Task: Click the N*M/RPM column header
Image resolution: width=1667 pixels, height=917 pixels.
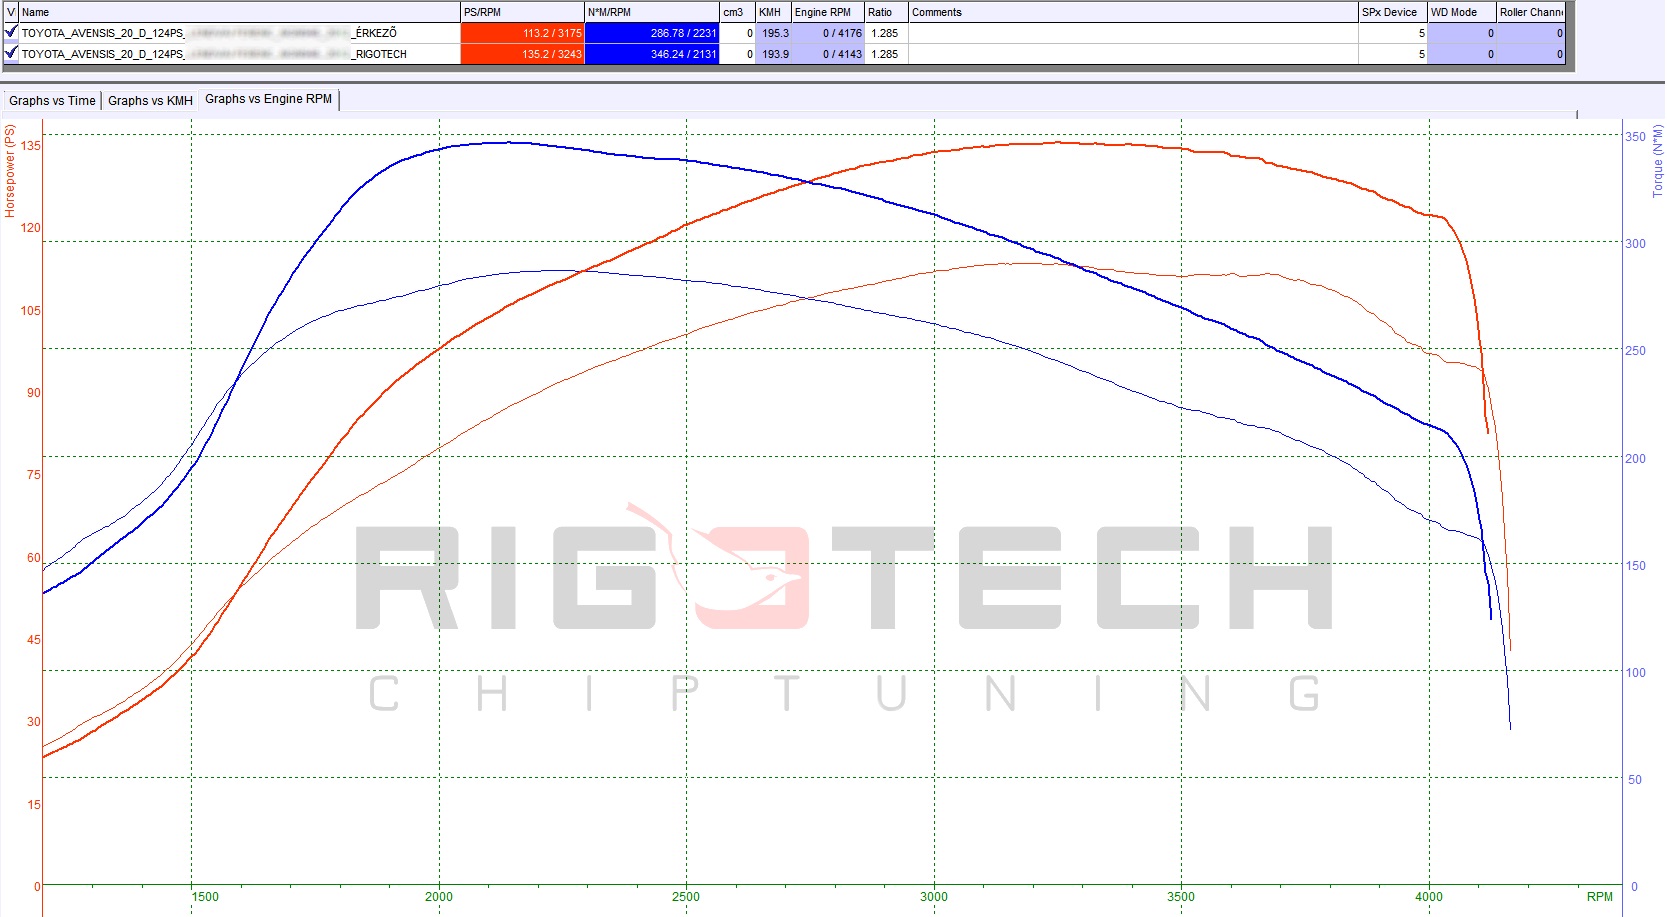Action: (652, 12)
